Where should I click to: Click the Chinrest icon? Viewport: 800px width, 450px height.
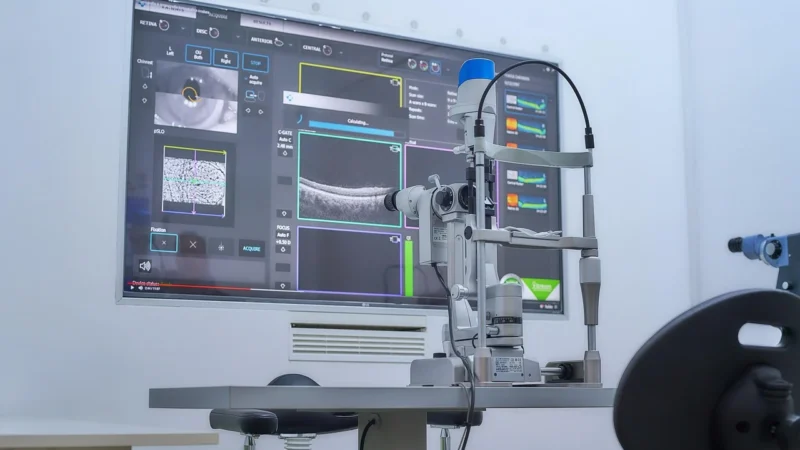[145, 73]
